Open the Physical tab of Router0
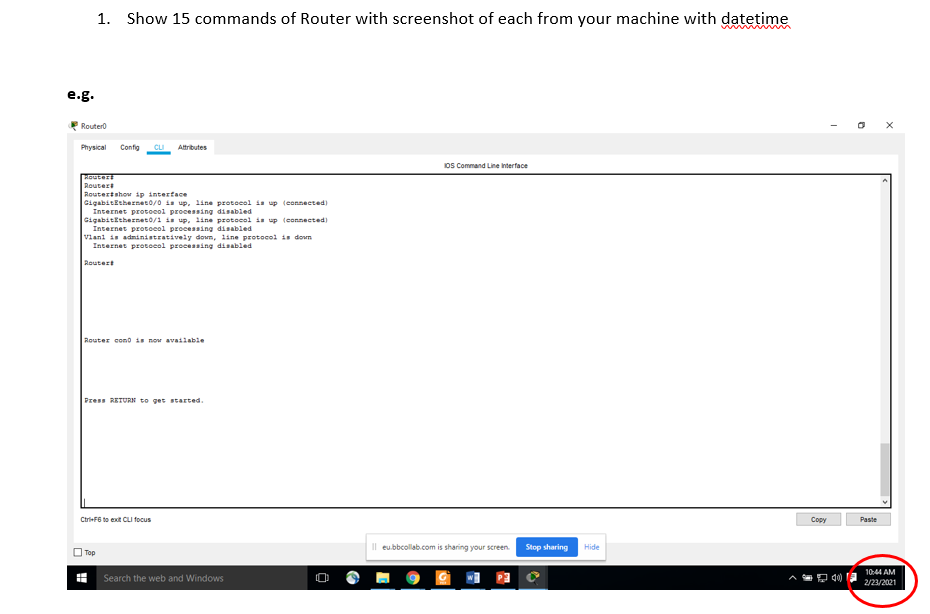 pyautogui.click(x=93, y=147)
